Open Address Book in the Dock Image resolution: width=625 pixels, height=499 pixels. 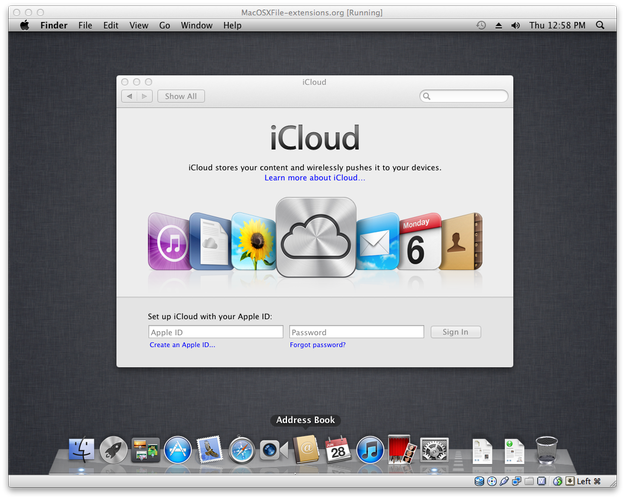pos(306,450)
